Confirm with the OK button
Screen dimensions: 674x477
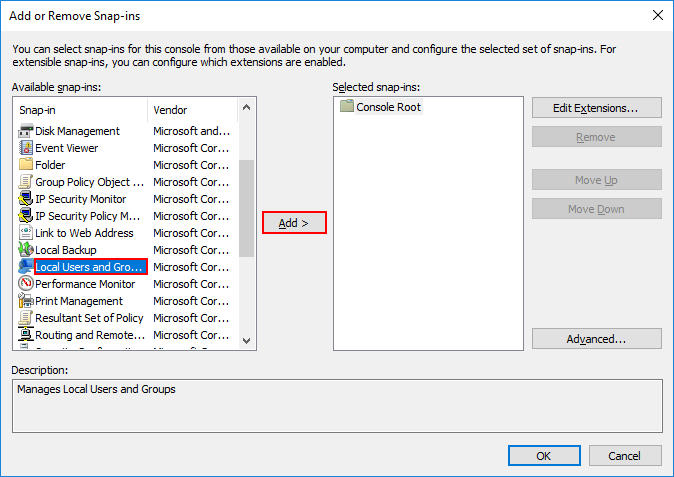click(543, 456)
